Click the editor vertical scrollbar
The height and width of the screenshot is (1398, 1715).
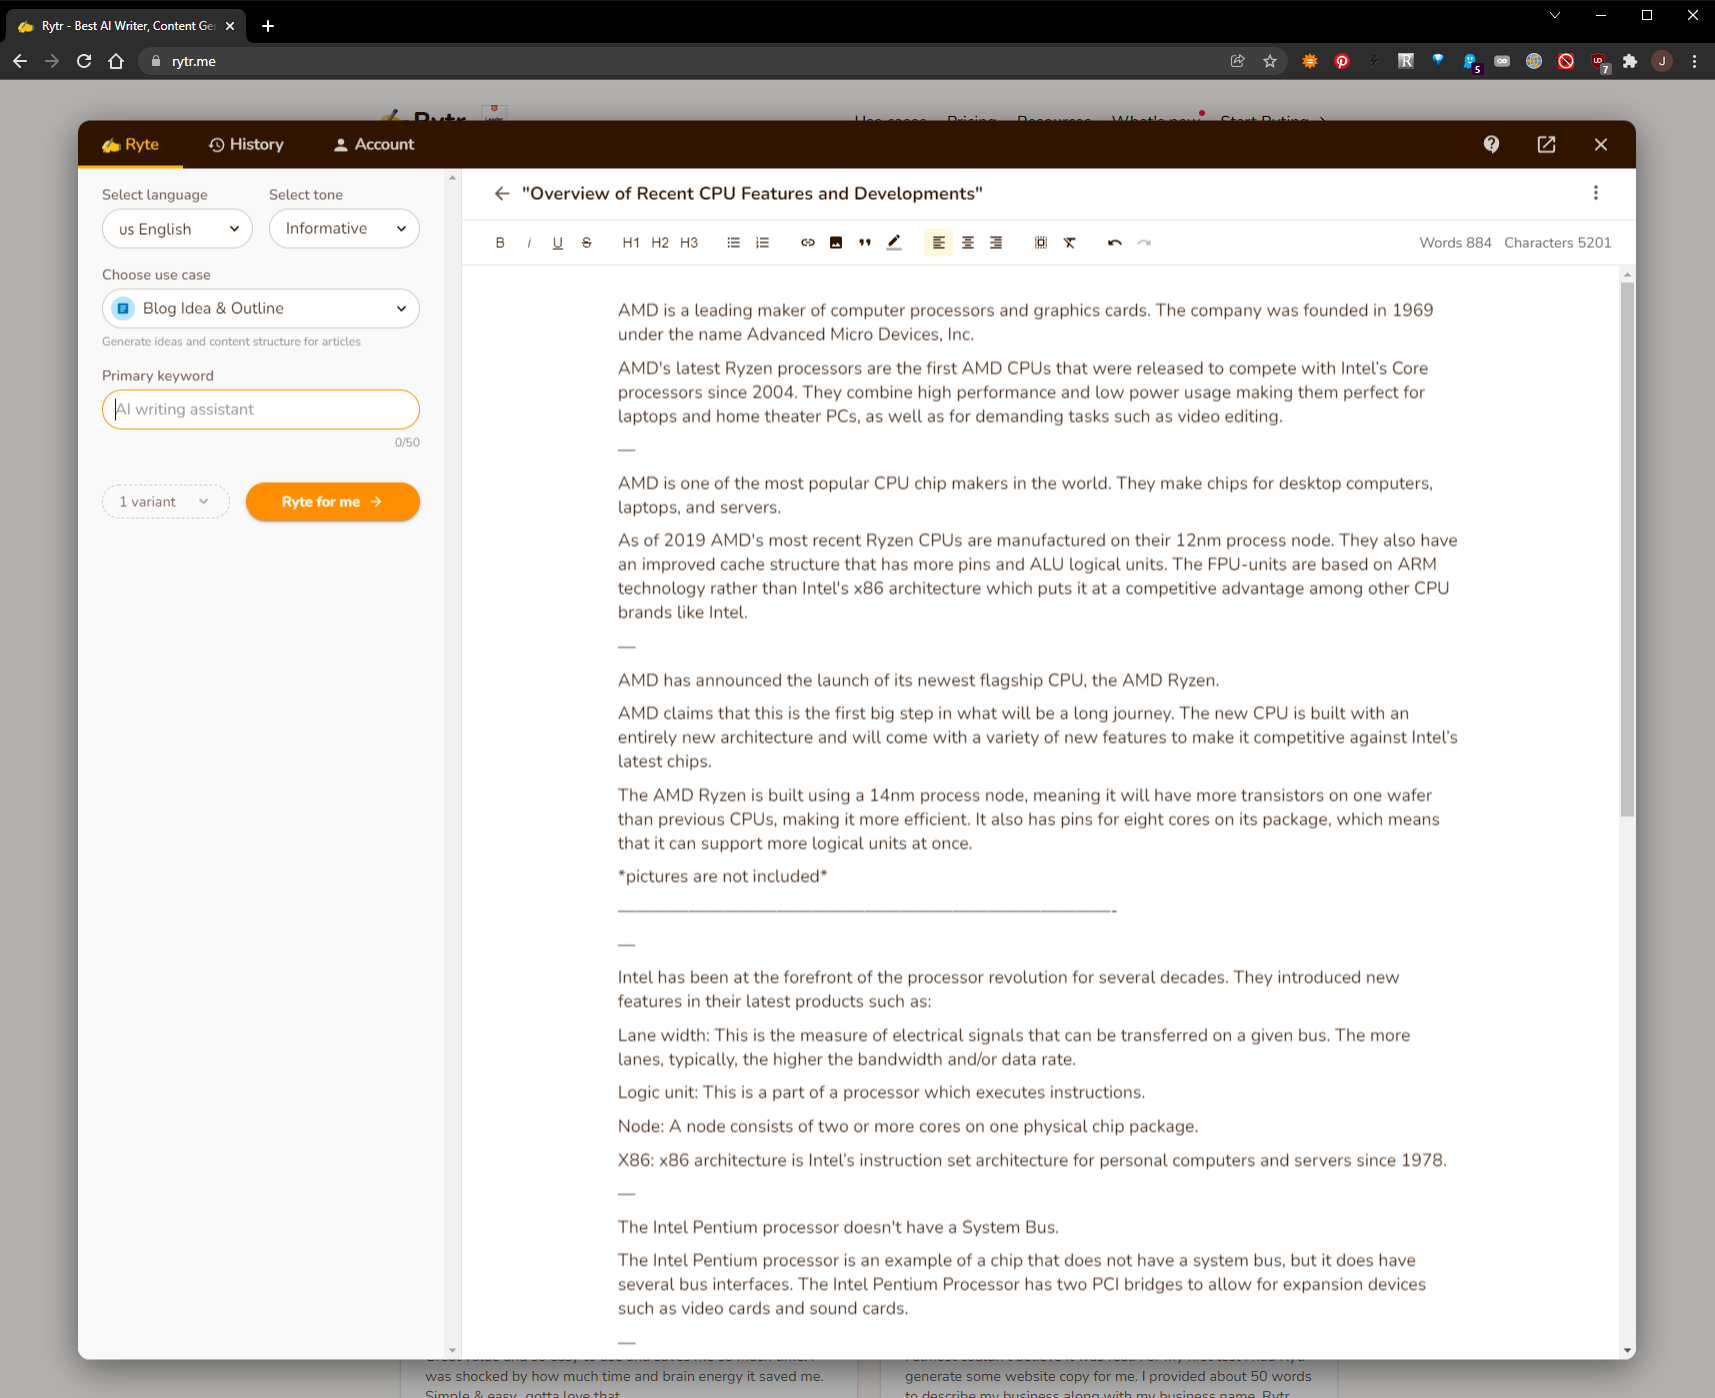(1627, 550)
